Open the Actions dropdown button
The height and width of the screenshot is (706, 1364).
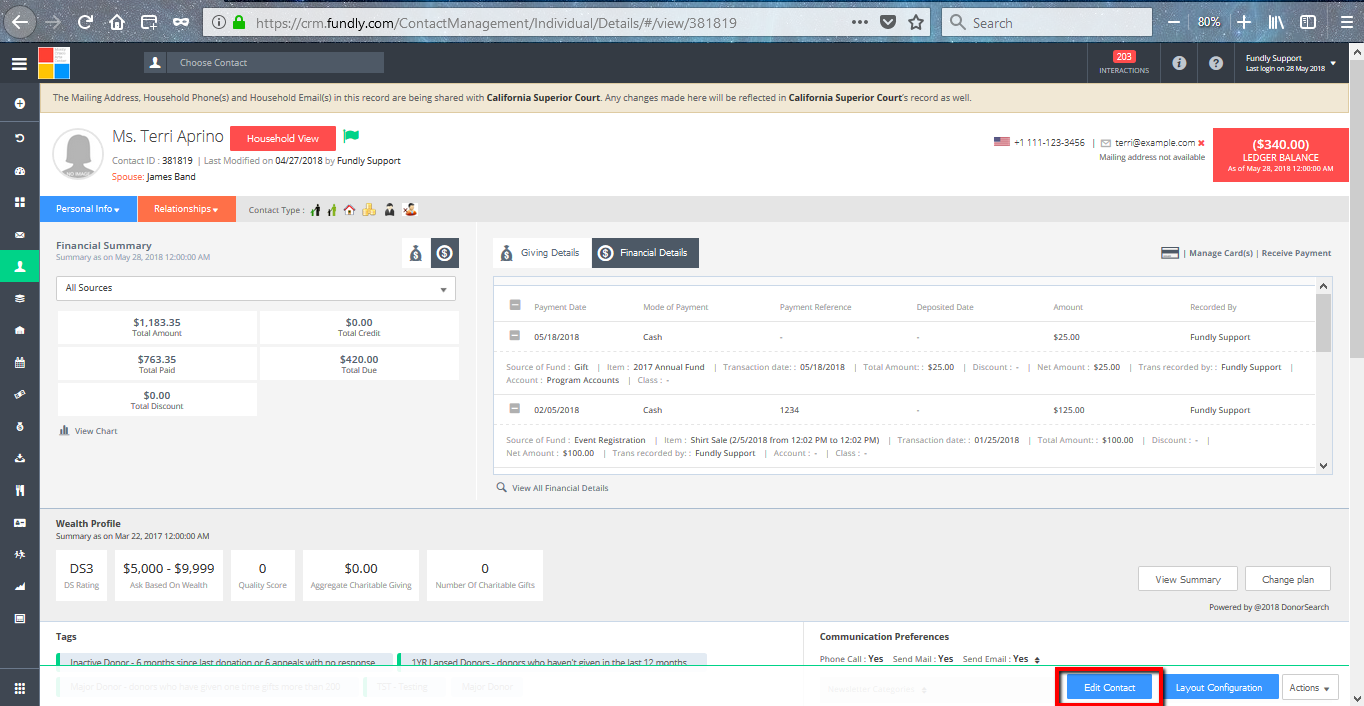point(1310,687)
